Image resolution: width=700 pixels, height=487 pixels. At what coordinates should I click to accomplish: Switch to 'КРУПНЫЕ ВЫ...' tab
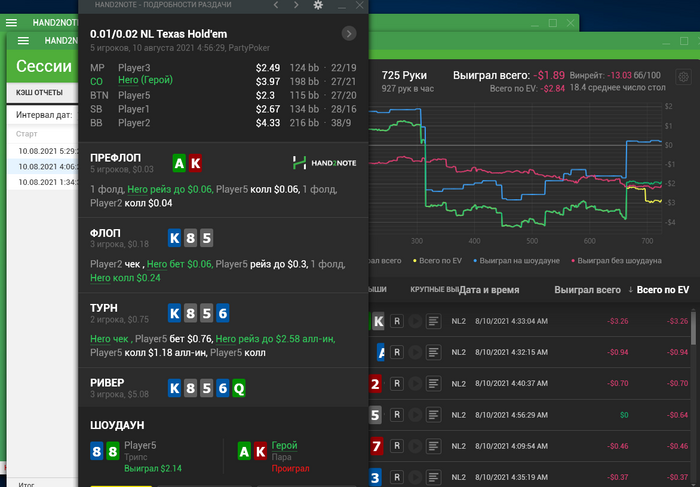point(434,290)
